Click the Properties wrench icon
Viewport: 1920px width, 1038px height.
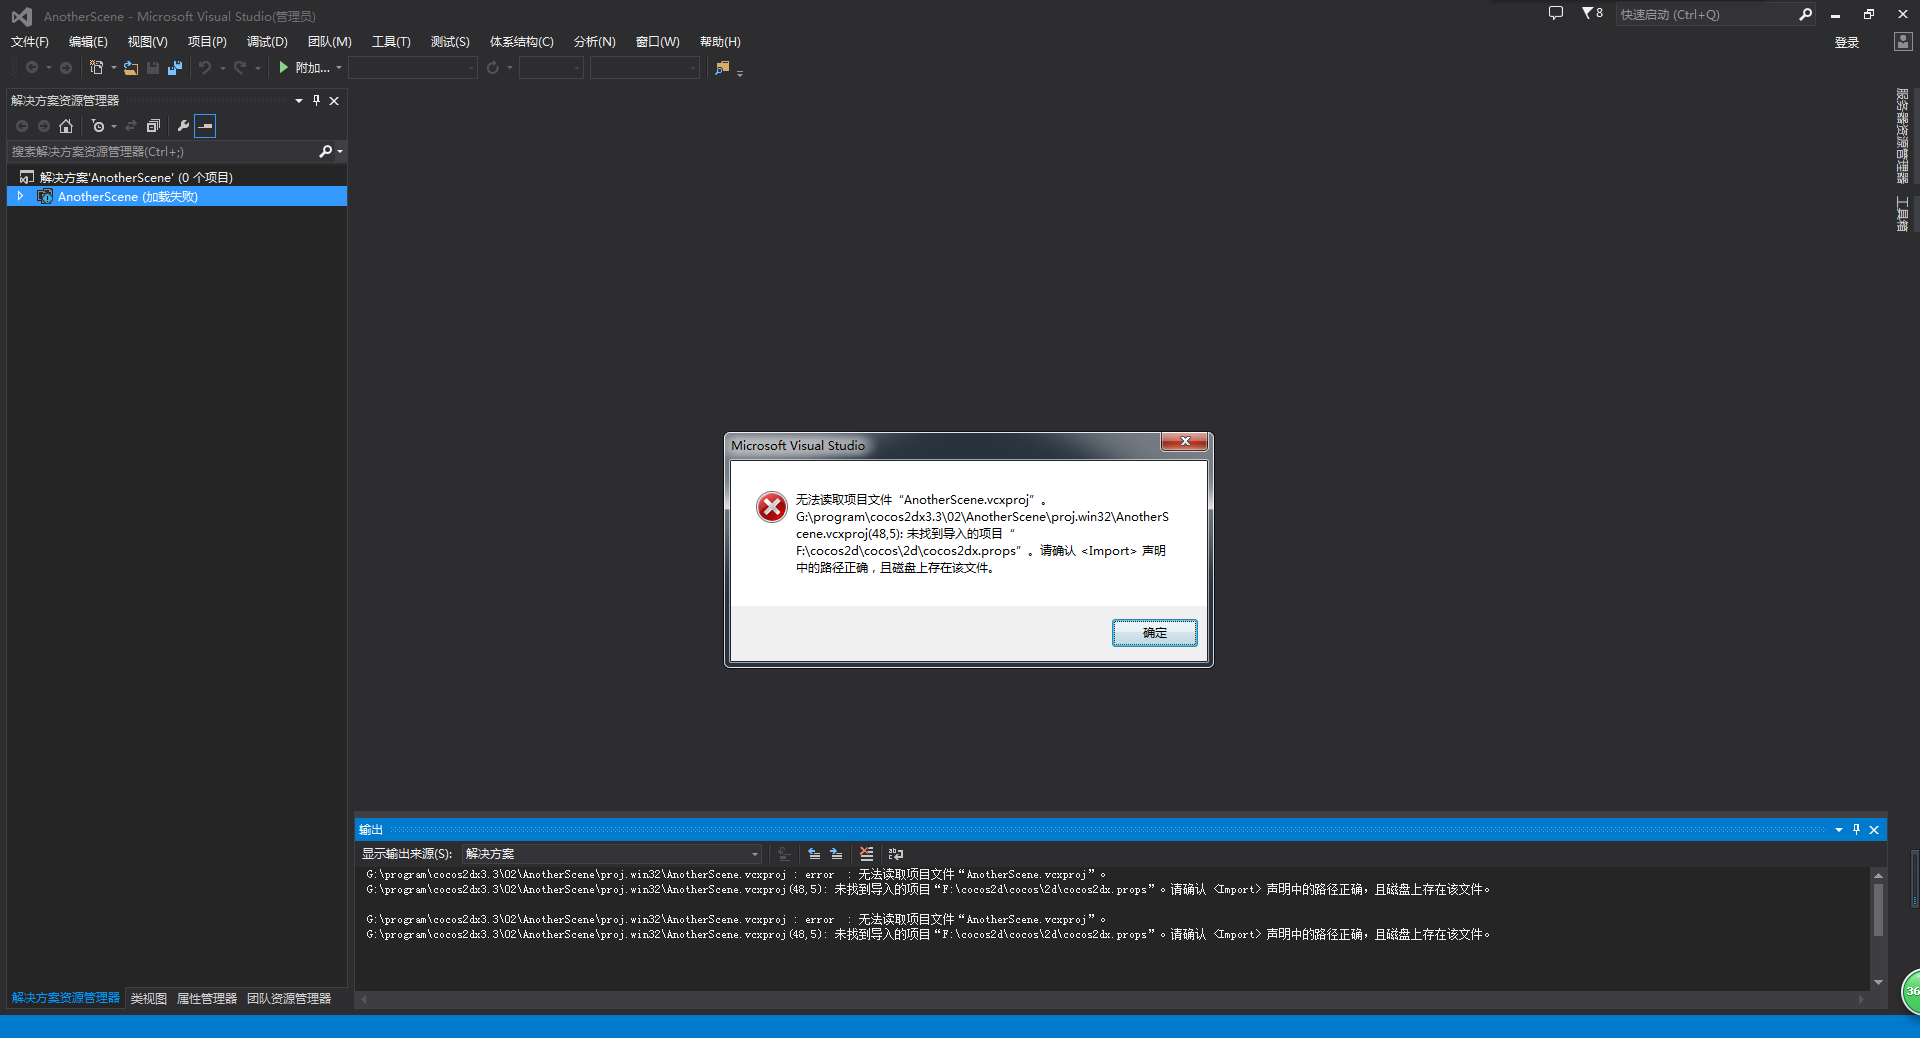click(183, 126)
